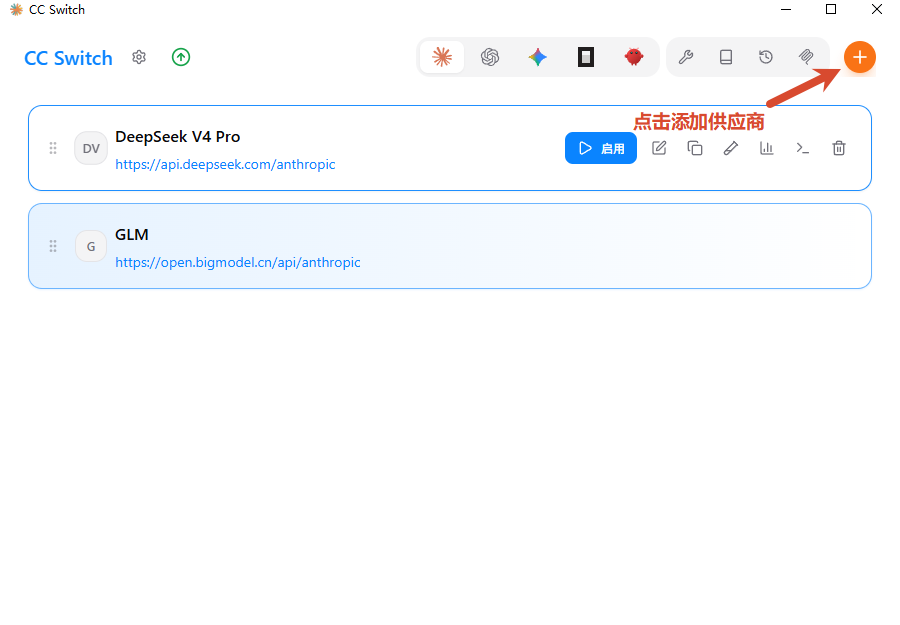Viewport: 900px width, 625px height.
Task: Click the DV avatar badge
Action: (x=91, y=149)
